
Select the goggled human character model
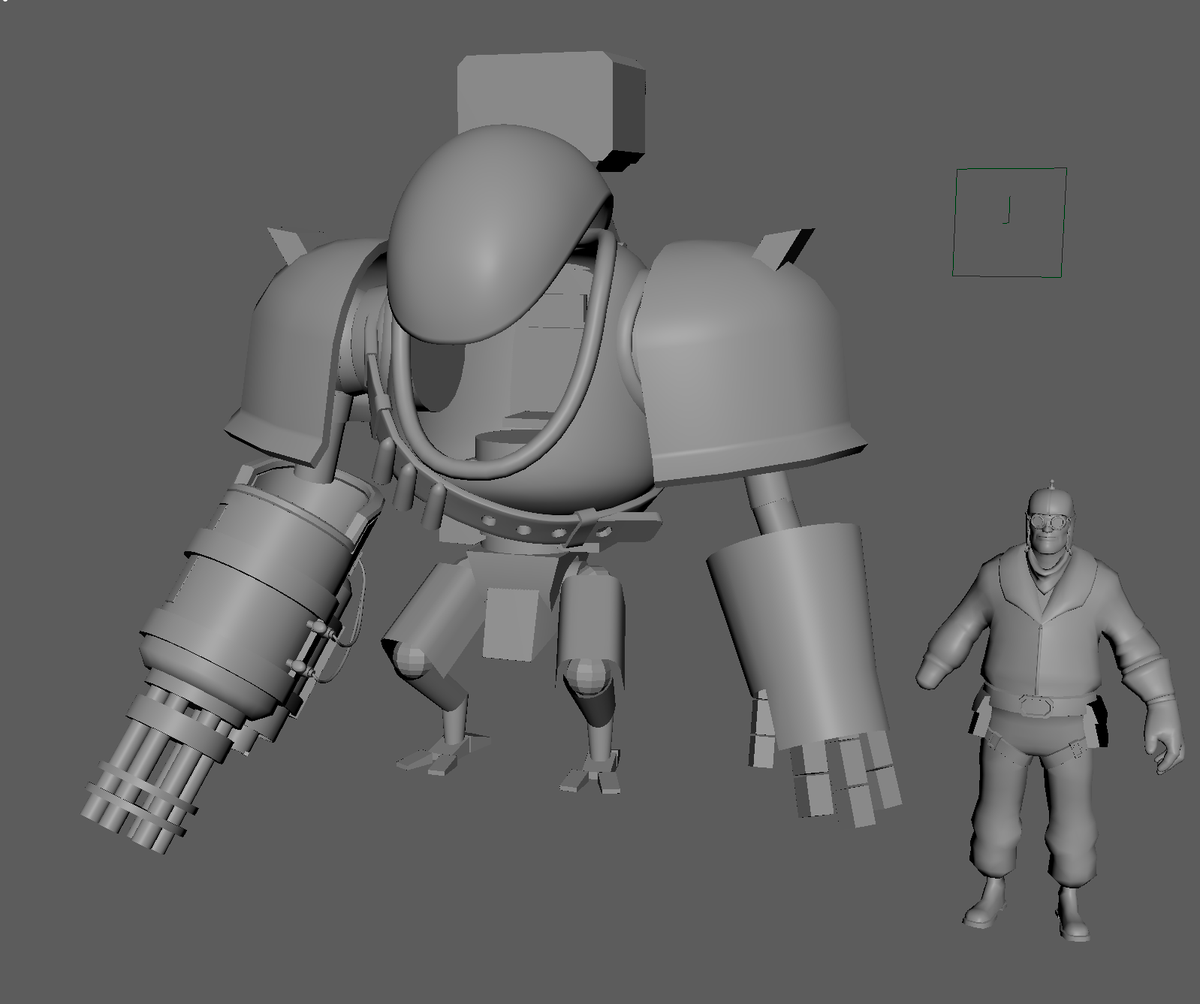pos(1048,713)
